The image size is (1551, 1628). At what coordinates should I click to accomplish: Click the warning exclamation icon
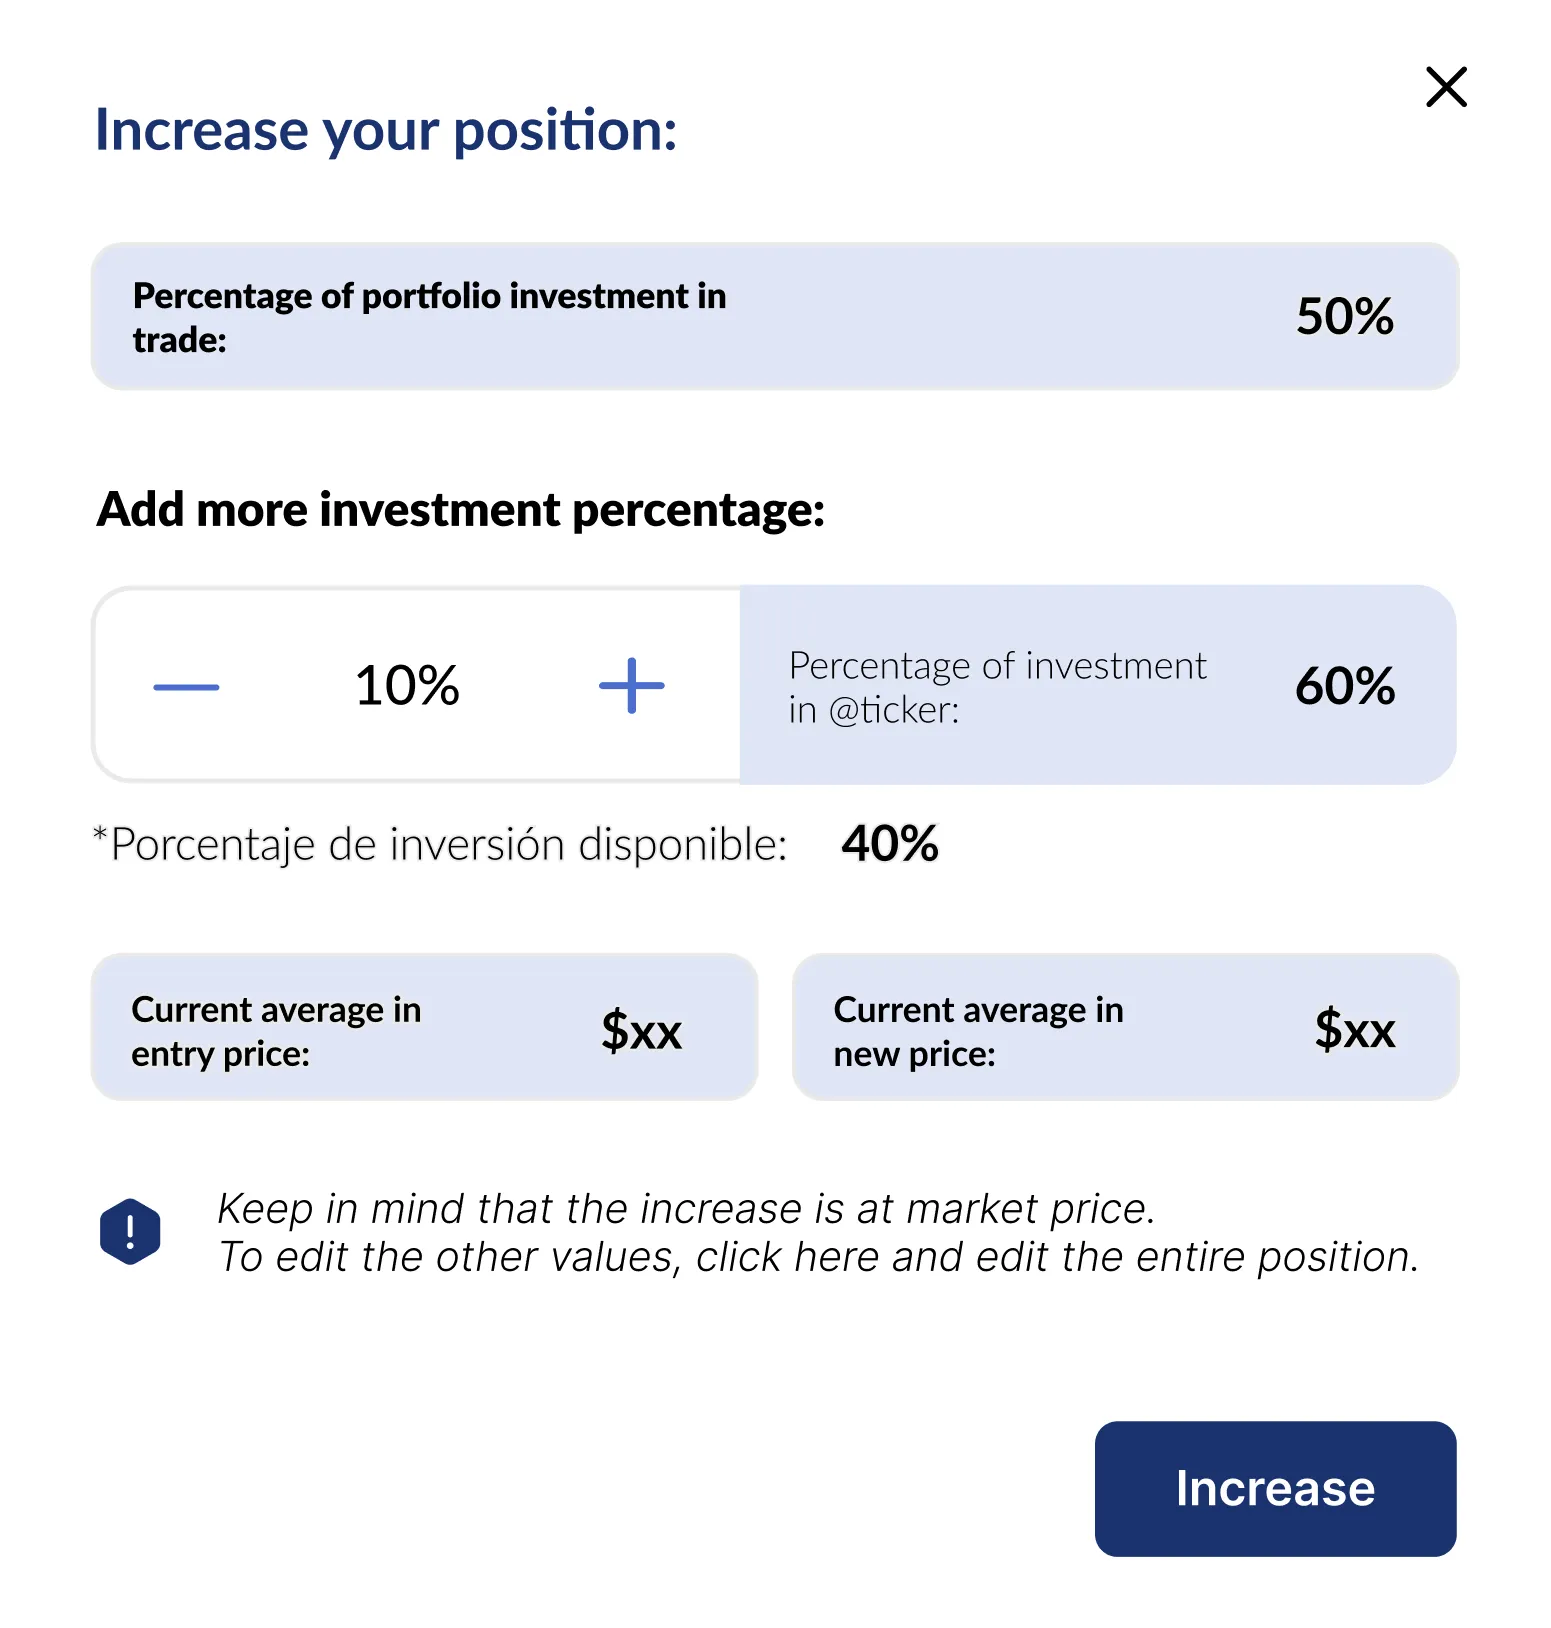[x=130, y=1229]
